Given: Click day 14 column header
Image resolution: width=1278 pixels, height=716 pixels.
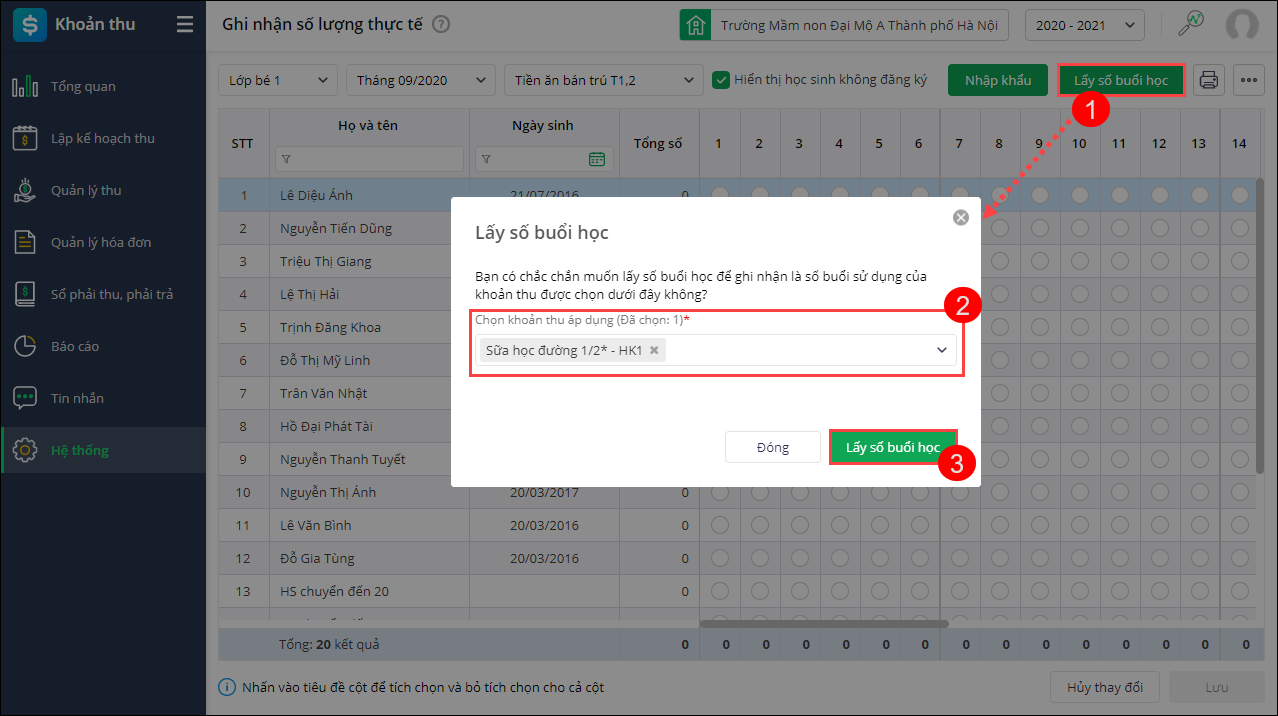Looking at the screenshot, I should click(x=1239, y=144).
